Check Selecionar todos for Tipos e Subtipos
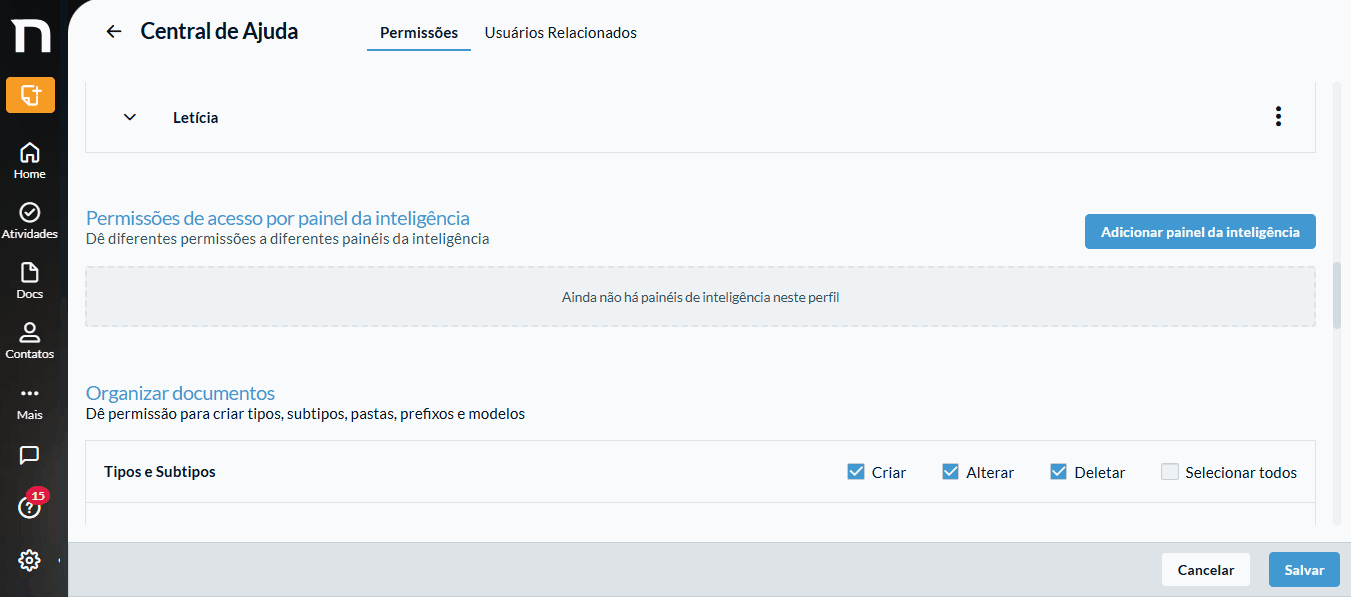 [1170, 472]
